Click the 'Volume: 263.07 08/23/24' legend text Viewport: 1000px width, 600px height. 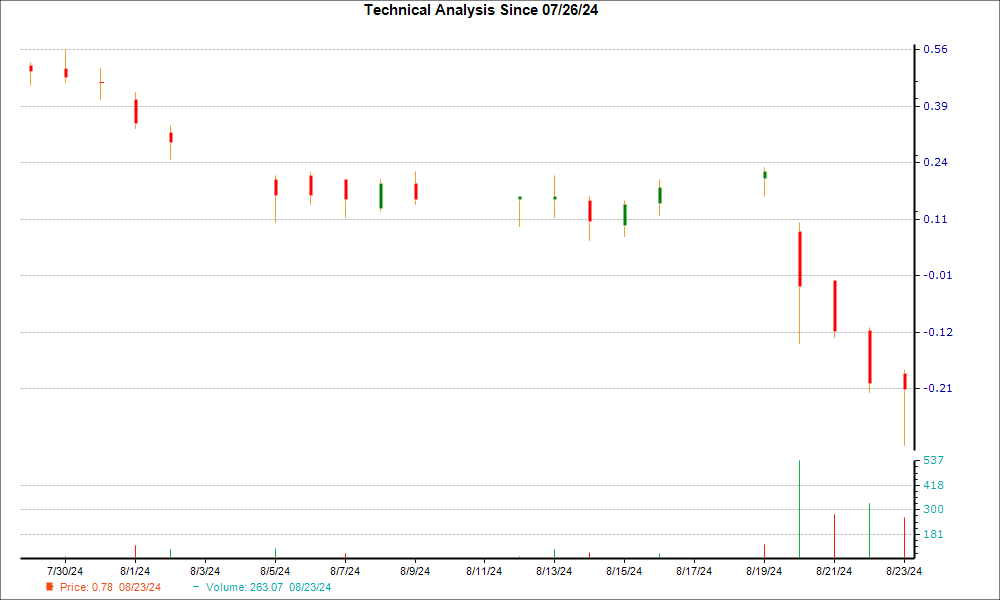tap(266, 587)
